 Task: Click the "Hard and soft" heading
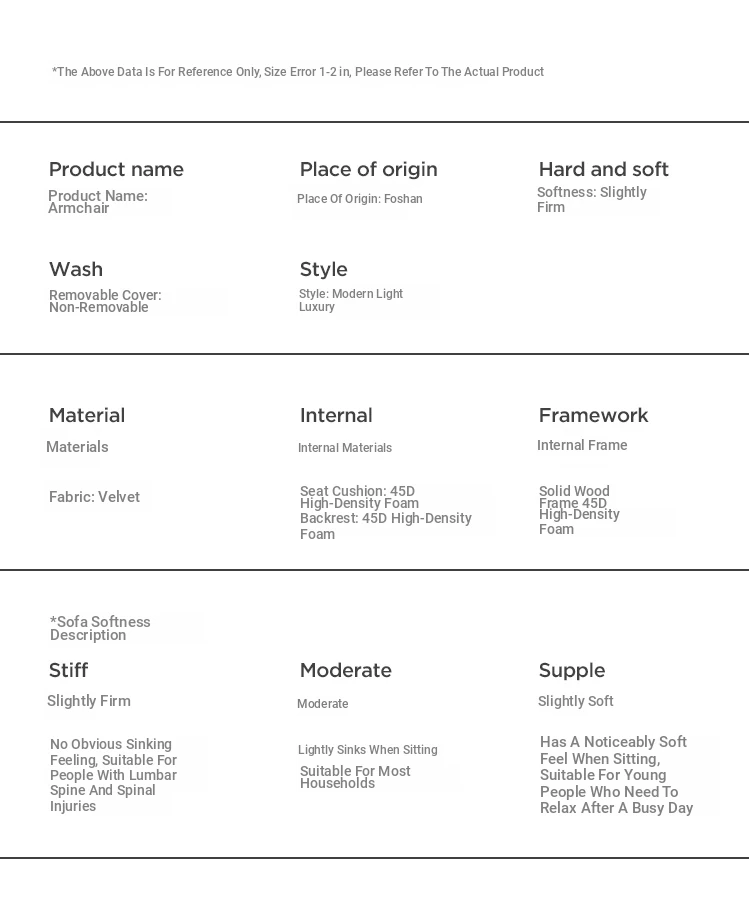603,169
